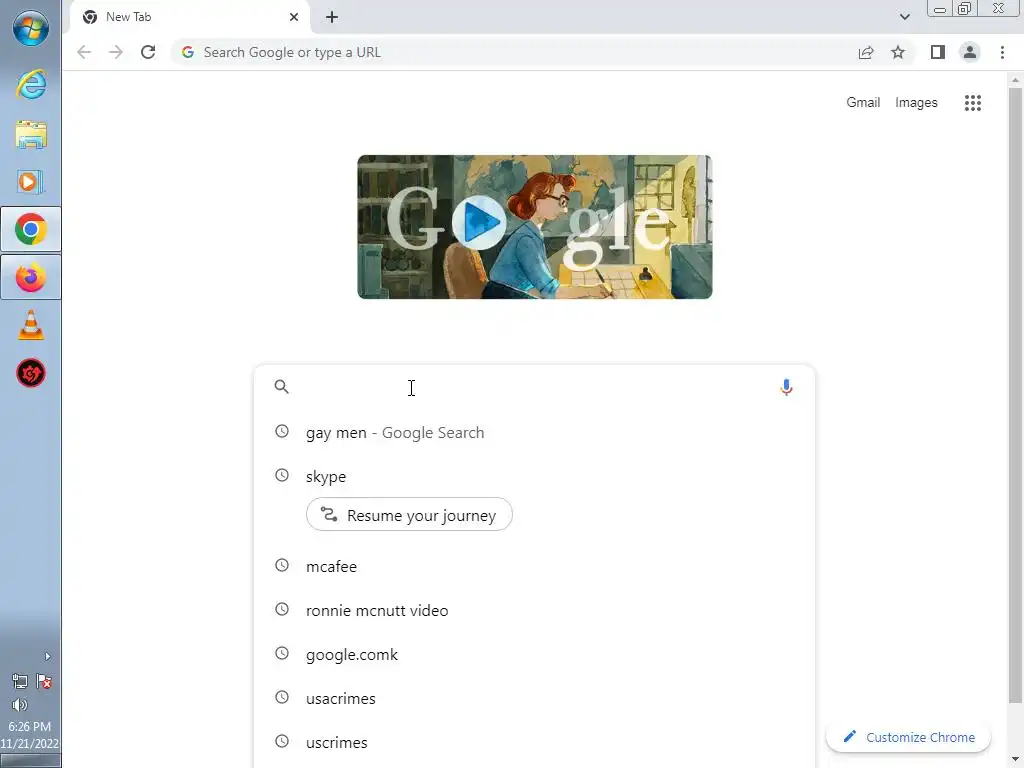Open the Chrome profile avatar

click(970, 52)
